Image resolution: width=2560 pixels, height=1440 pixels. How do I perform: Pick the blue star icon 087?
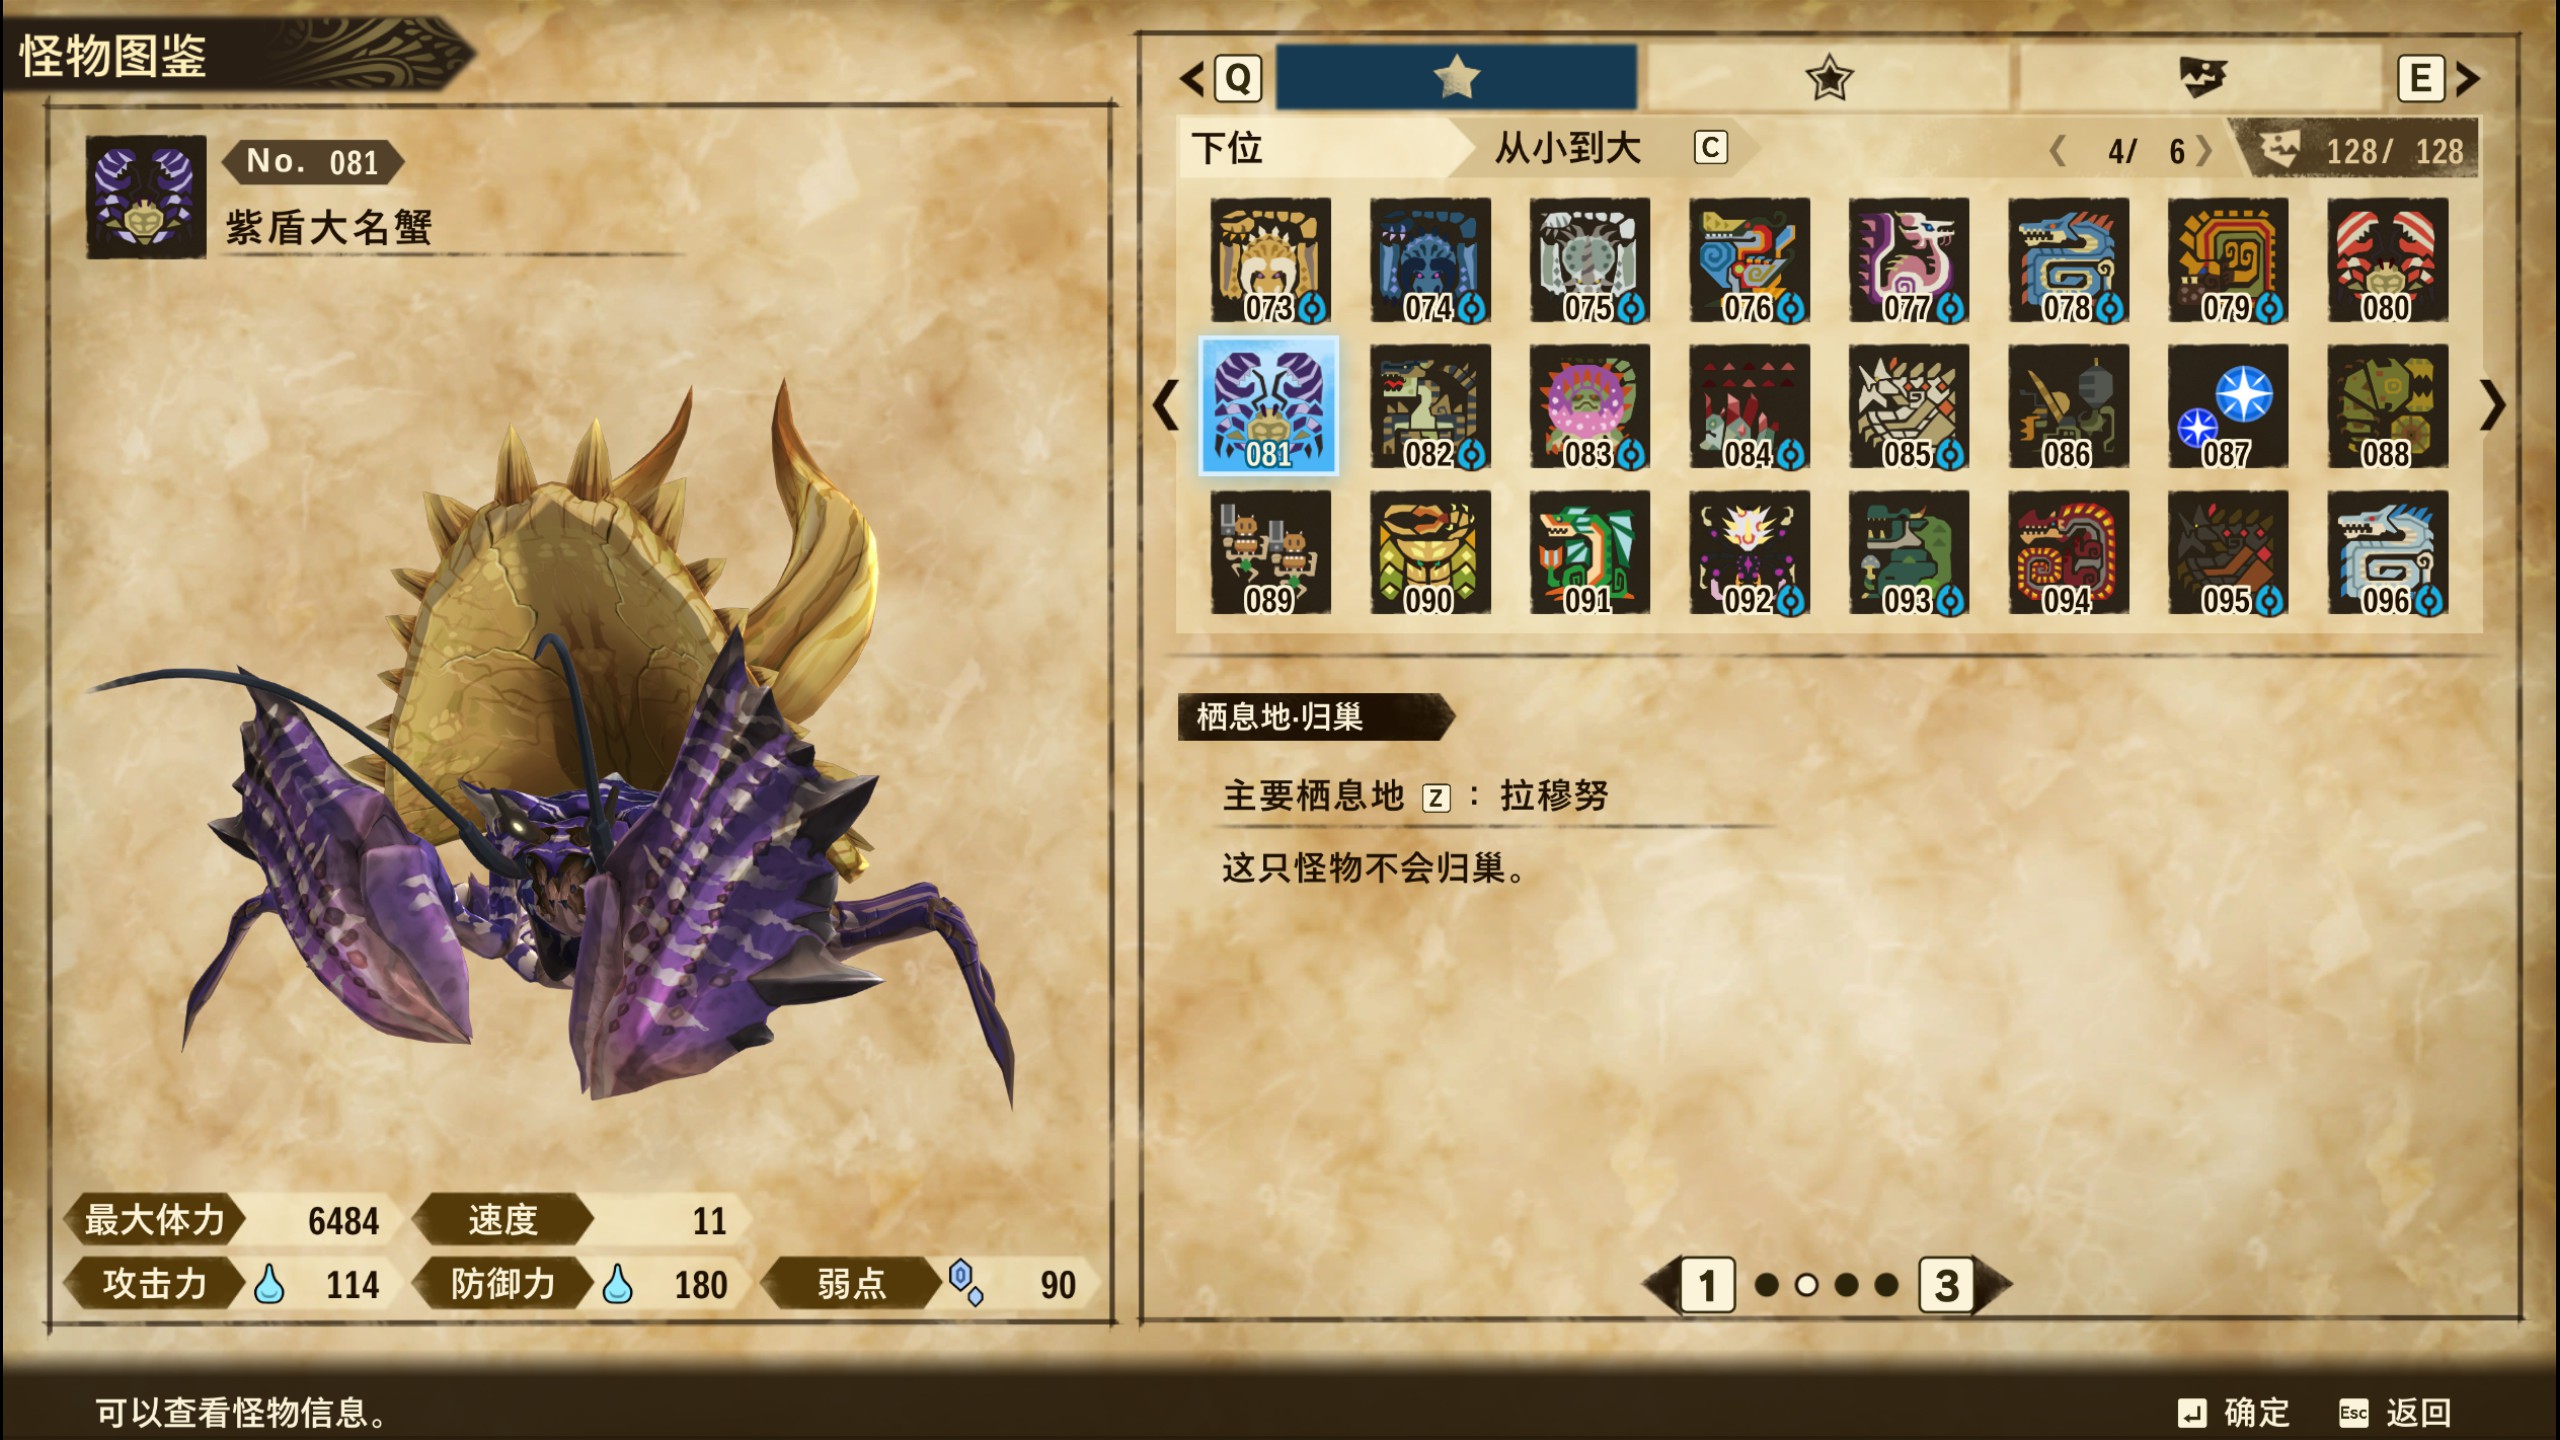coord(2227,406)
